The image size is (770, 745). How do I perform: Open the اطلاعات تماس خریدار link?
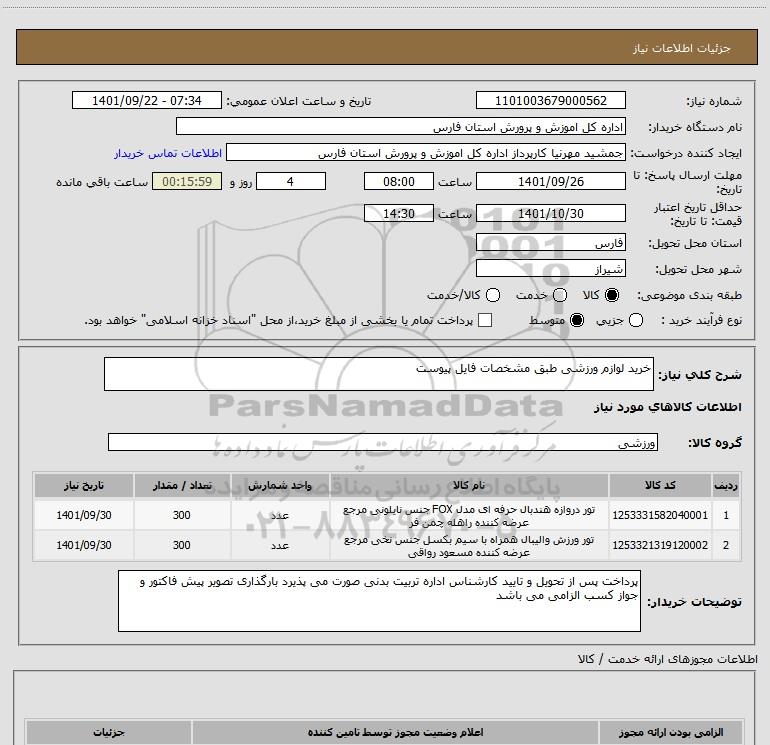[x=168, y=153]
